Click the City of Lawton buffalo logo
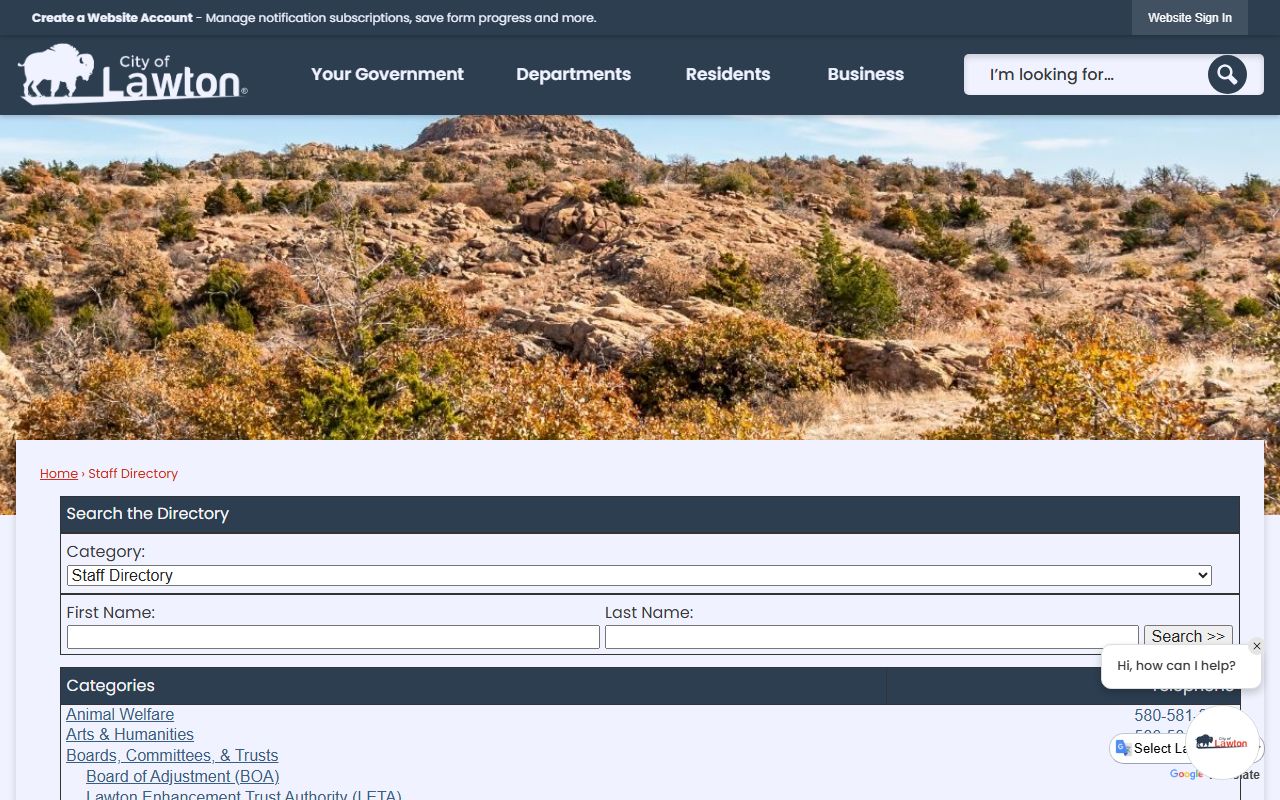The height and width of the screenshot is (800, 1280). pos(132,74)
